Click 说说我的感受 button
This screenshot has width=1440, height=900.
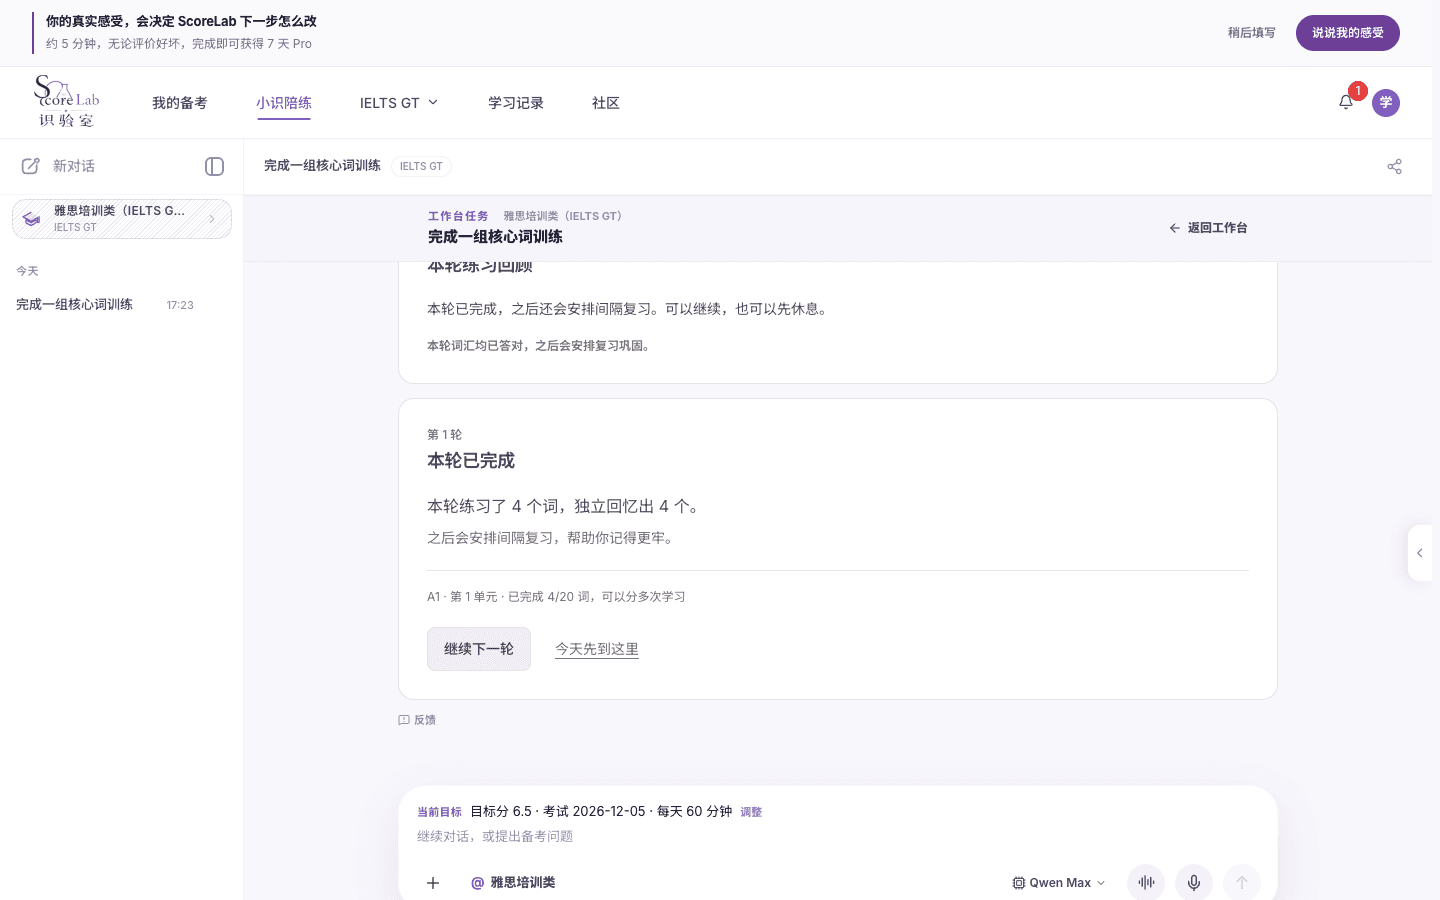[1348, 33]
